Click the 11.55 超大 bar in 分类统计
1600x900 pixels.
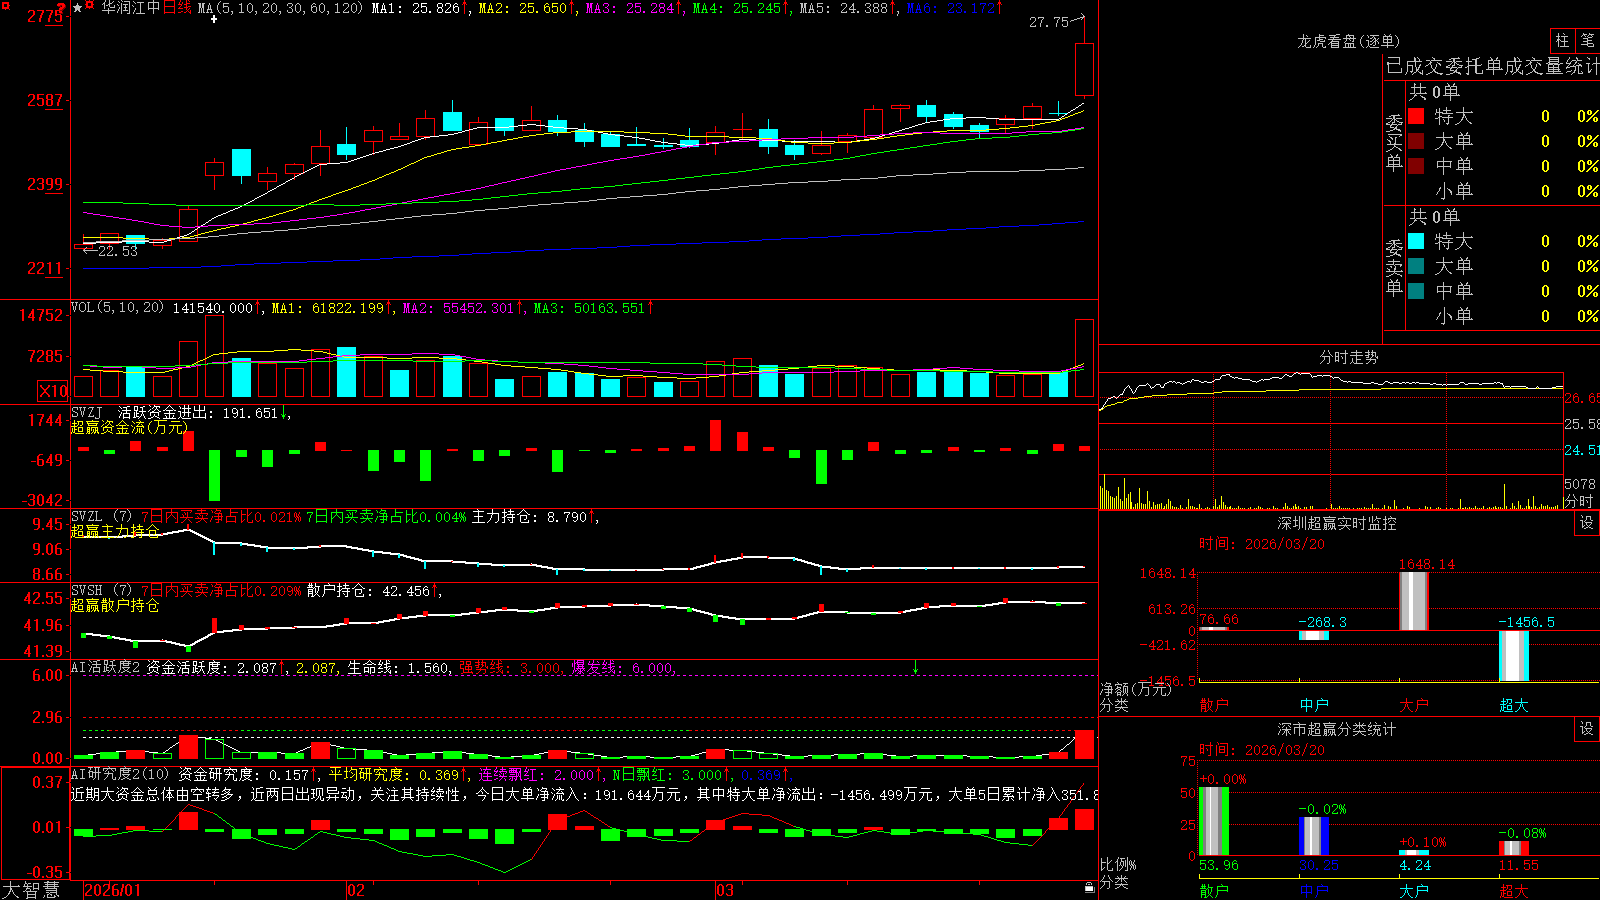pos(1514,848)
